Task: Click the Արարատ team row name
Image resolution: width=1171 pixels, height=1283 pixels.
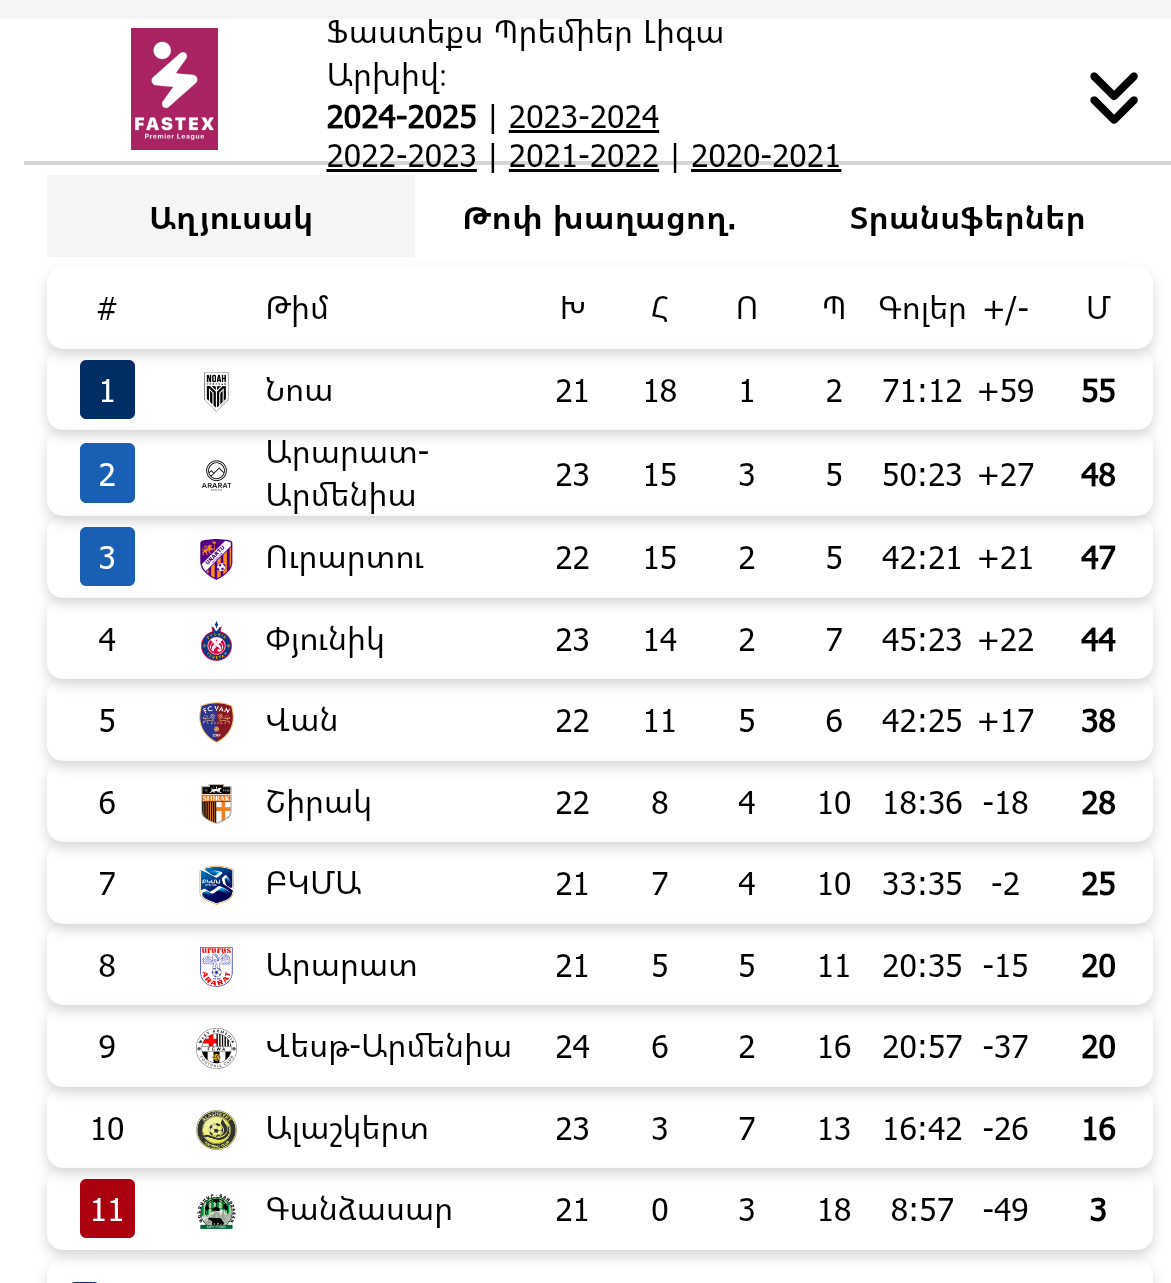Action: click(341, 966)
